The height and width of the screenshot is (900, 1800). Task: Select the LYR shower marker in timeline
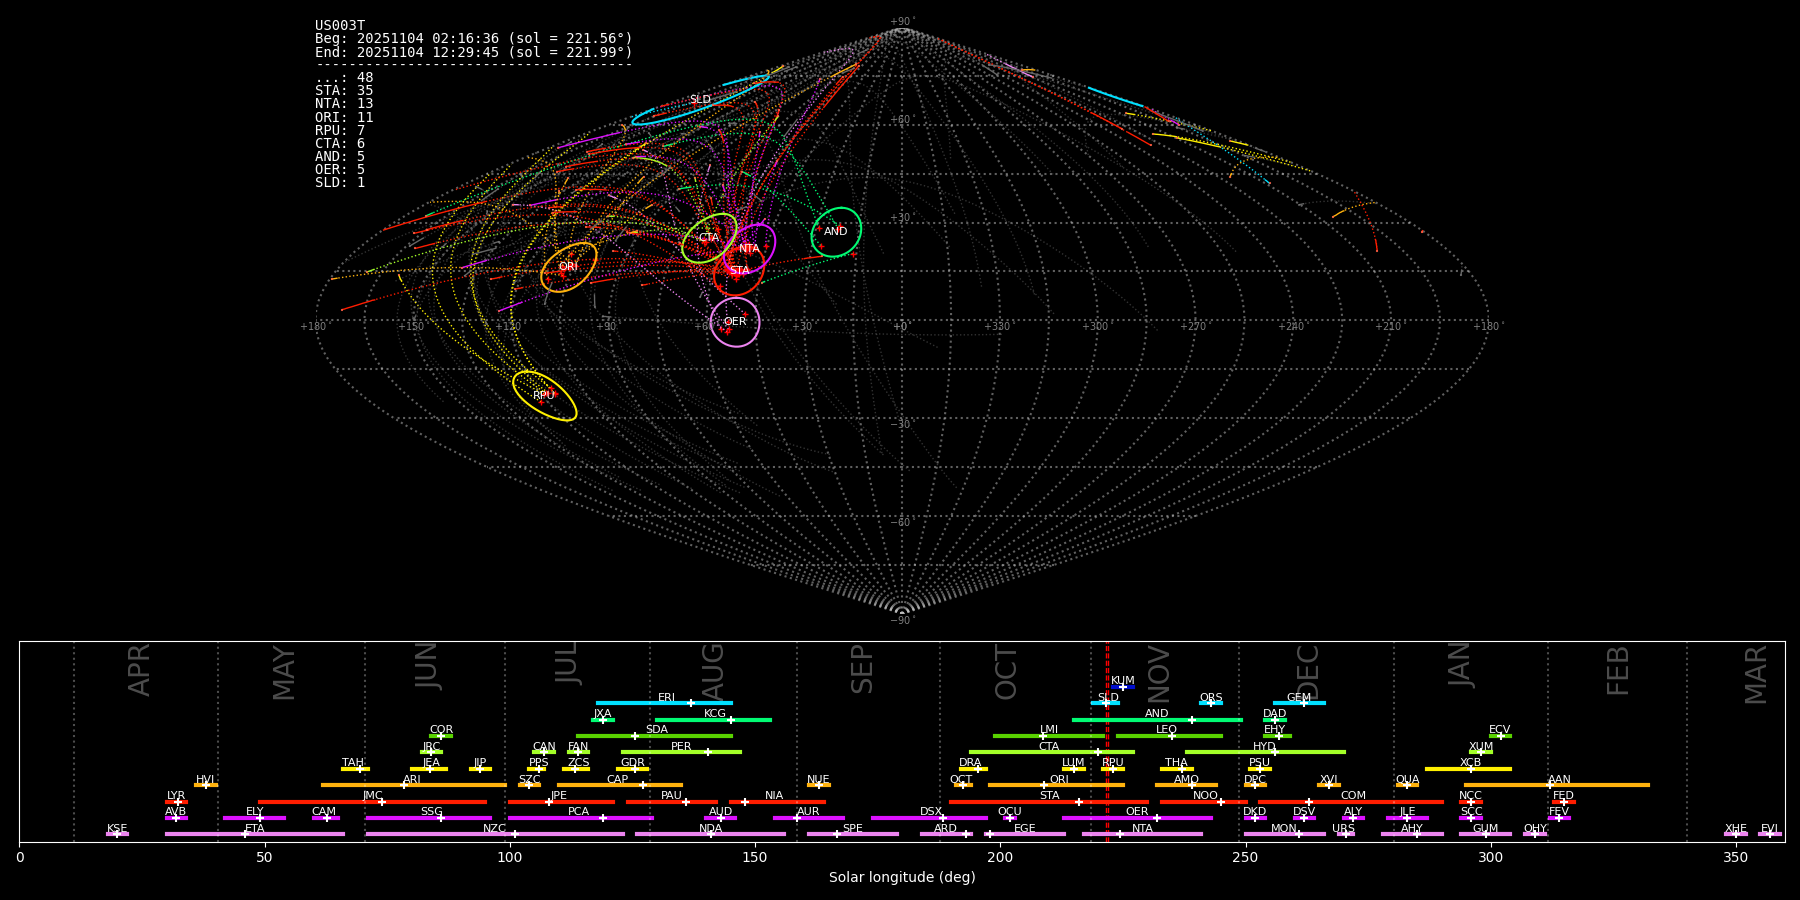point(176,801)
